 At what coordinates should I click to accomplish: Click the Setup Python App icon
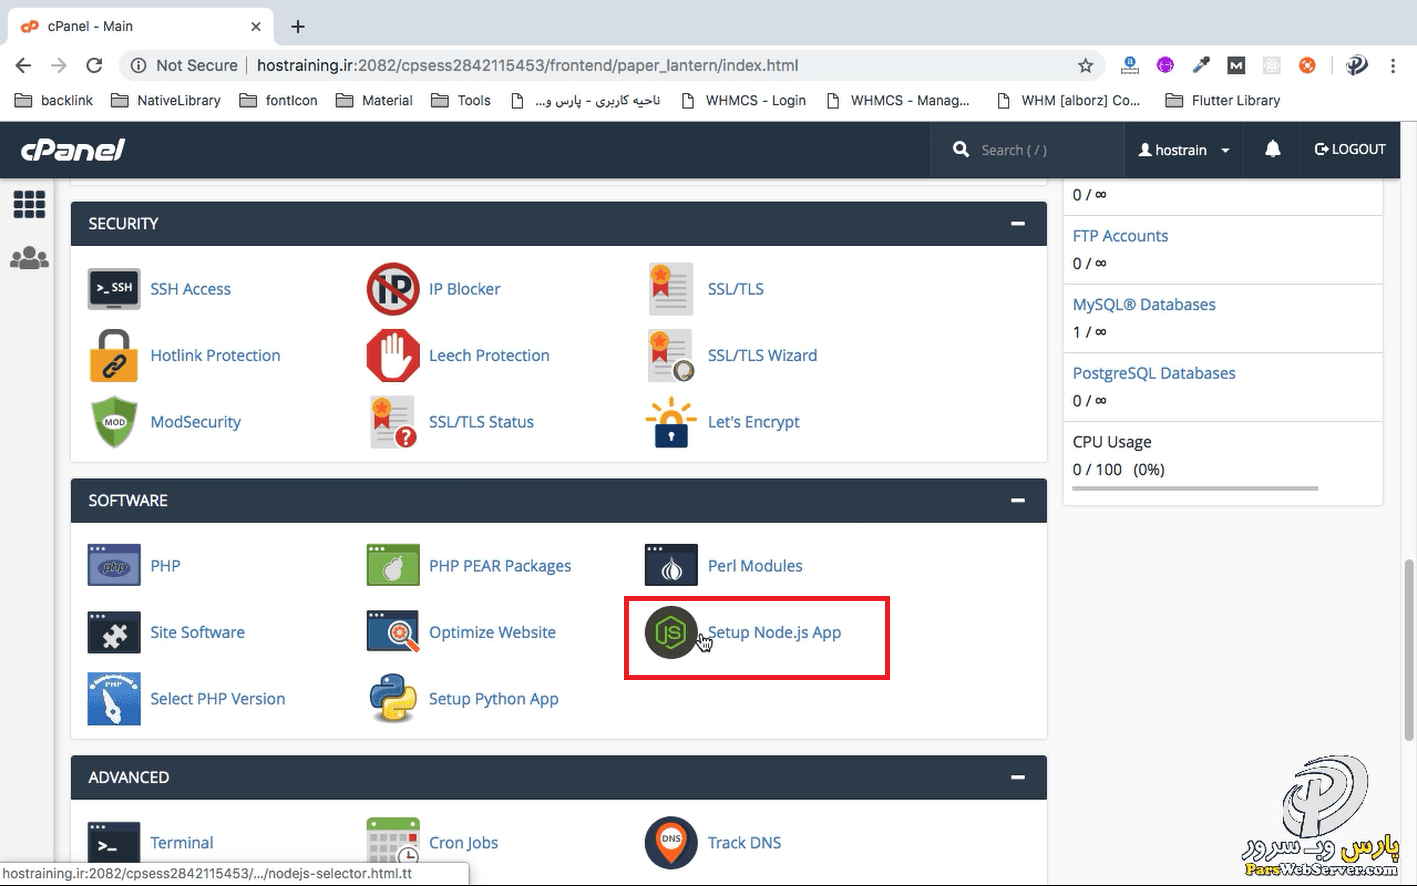coord(392,699)
